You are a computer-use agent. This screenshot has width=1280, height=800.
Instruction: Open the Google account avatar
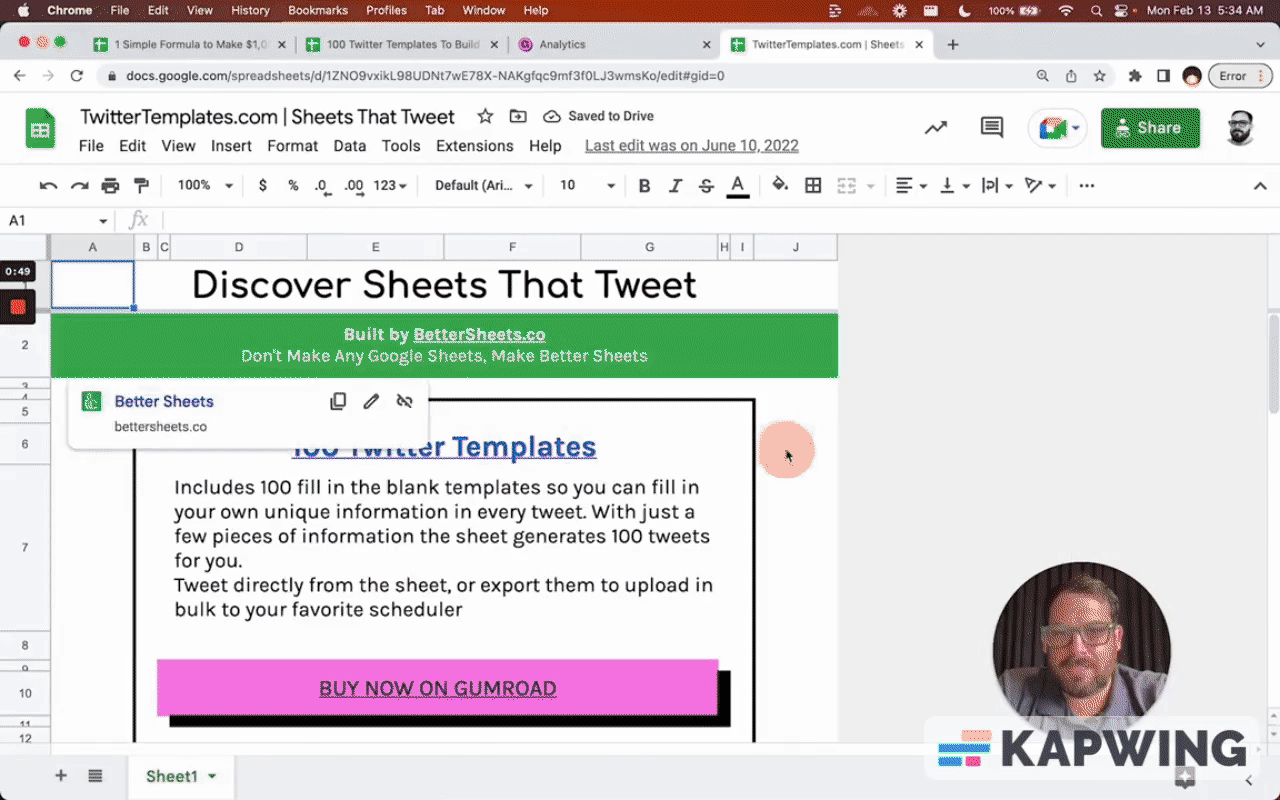click(x=1240, y=128)
